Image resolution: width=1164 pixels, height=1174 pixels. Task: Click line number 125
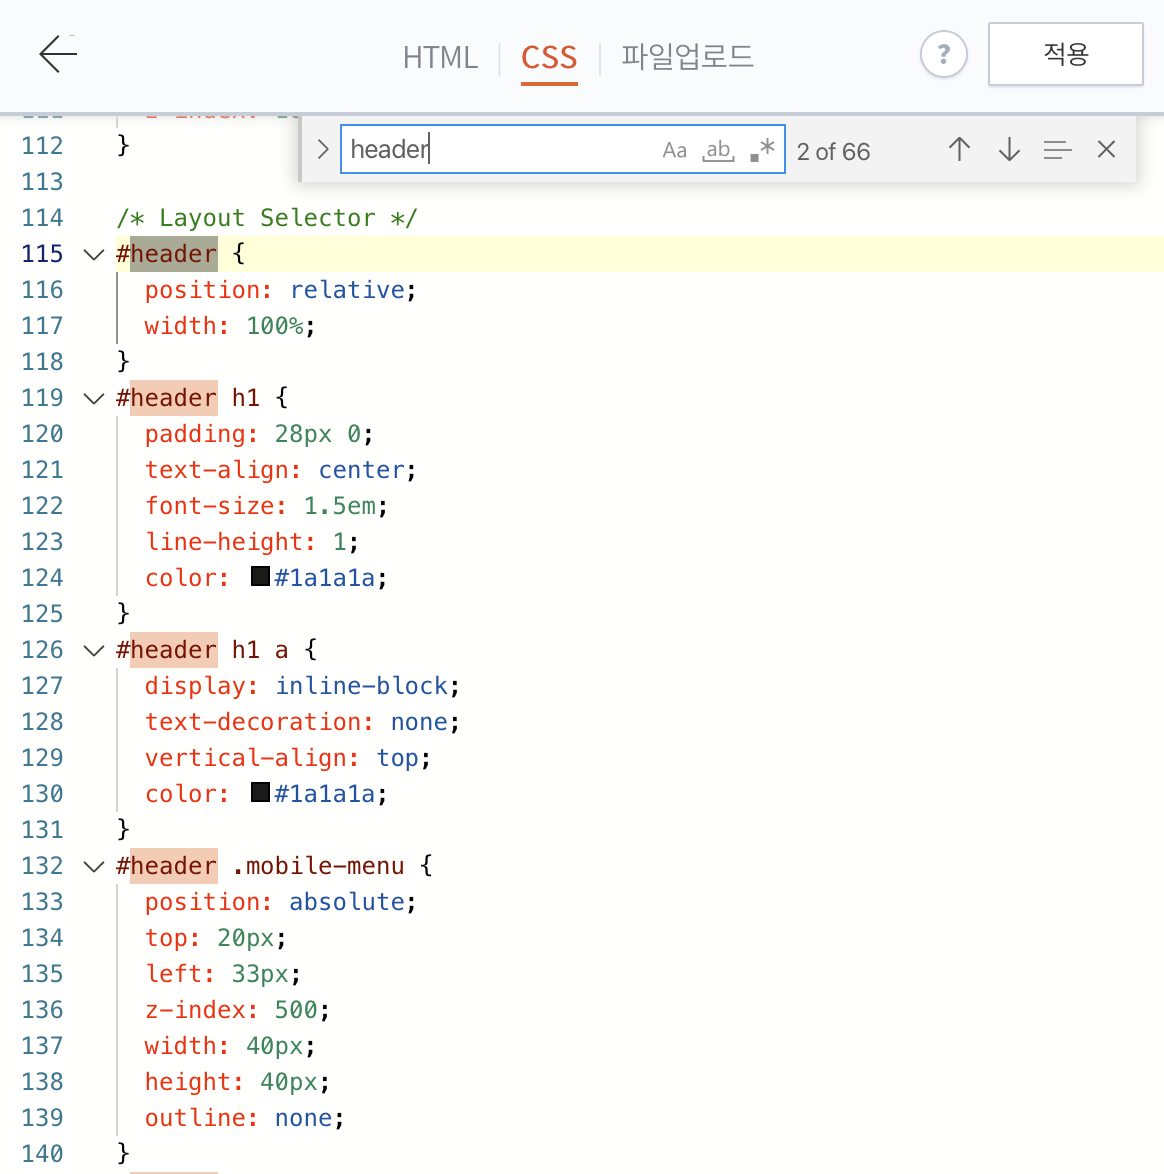[x=43, y=614]
